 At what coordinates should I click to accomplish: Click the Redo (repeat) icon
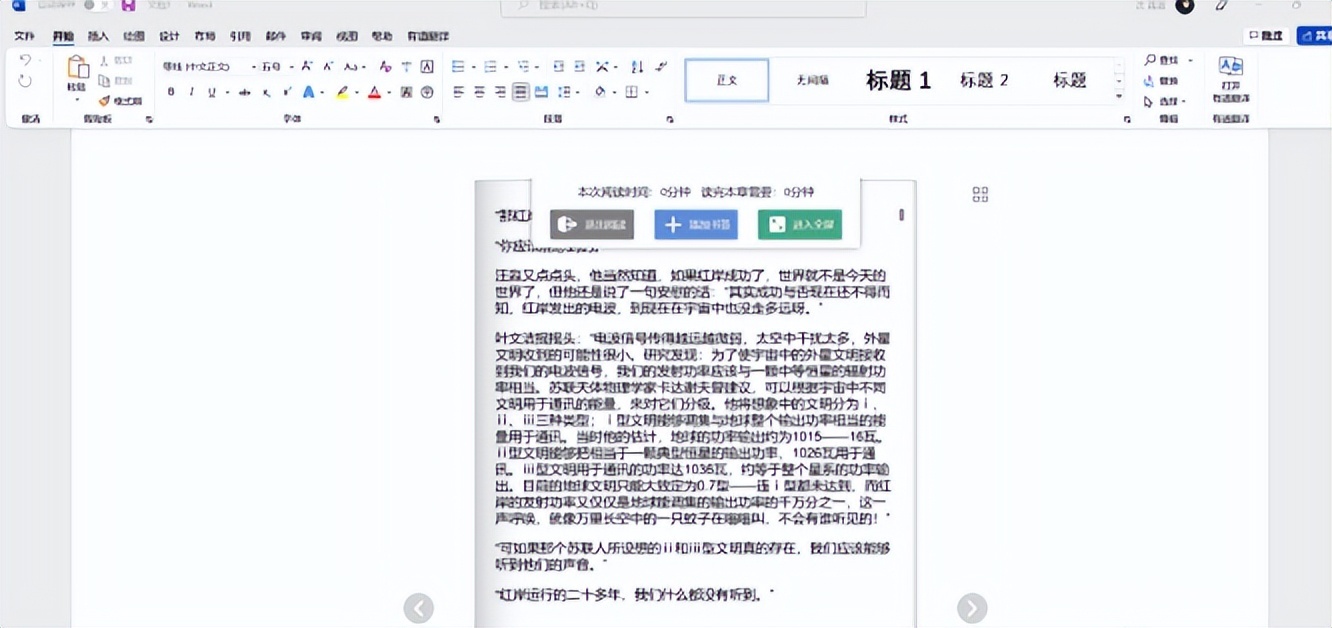[x=25, y=81]
